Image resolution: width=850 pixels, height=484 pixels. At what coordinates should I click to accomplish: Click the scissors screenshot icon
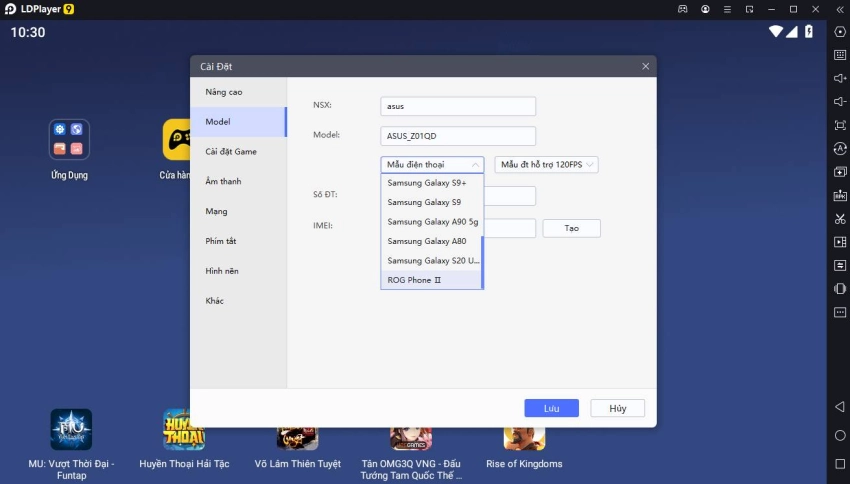[840, 219]
